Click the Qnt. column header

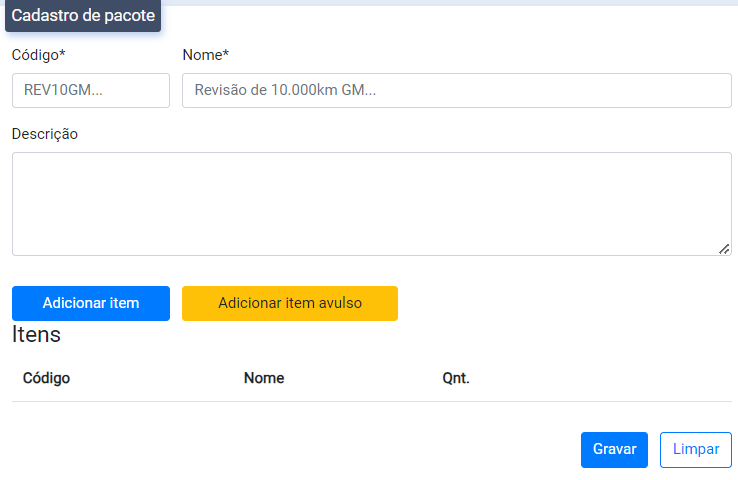455,378
